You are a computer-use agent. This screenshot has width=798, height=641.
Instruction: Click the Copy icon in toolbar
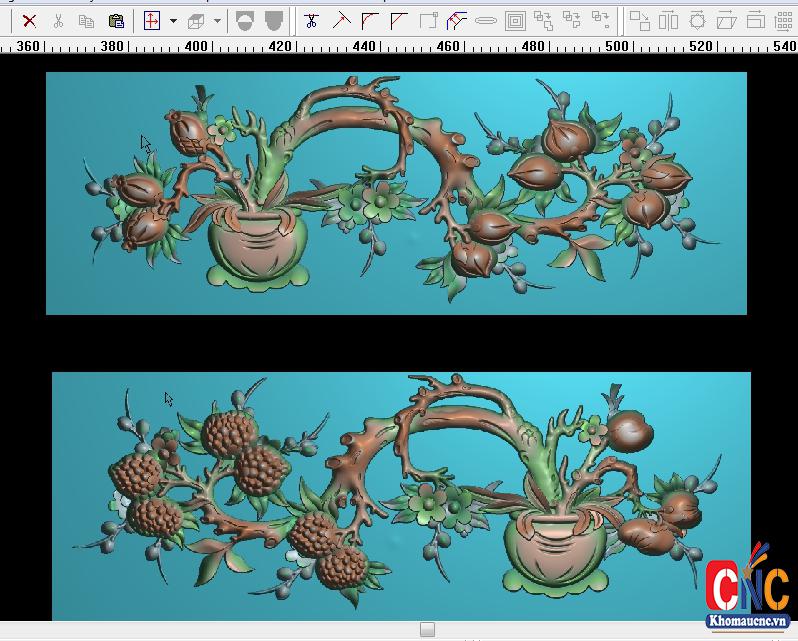point(87,20)
